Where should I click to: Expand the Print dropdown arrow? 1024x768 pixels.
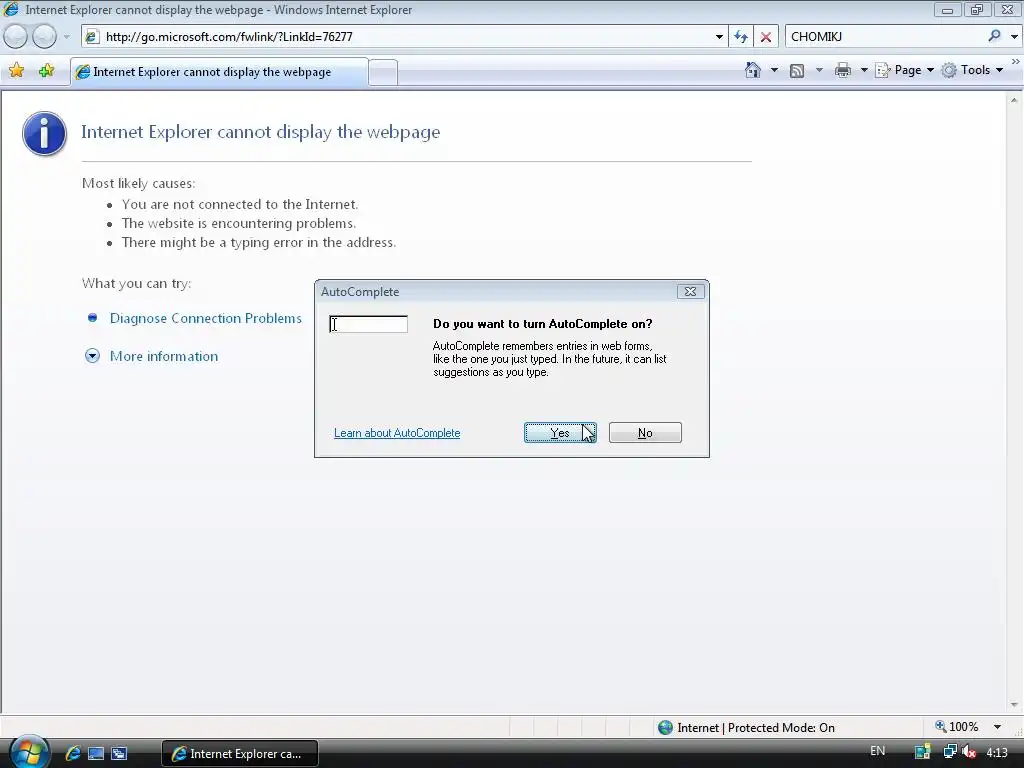point(863,70)
